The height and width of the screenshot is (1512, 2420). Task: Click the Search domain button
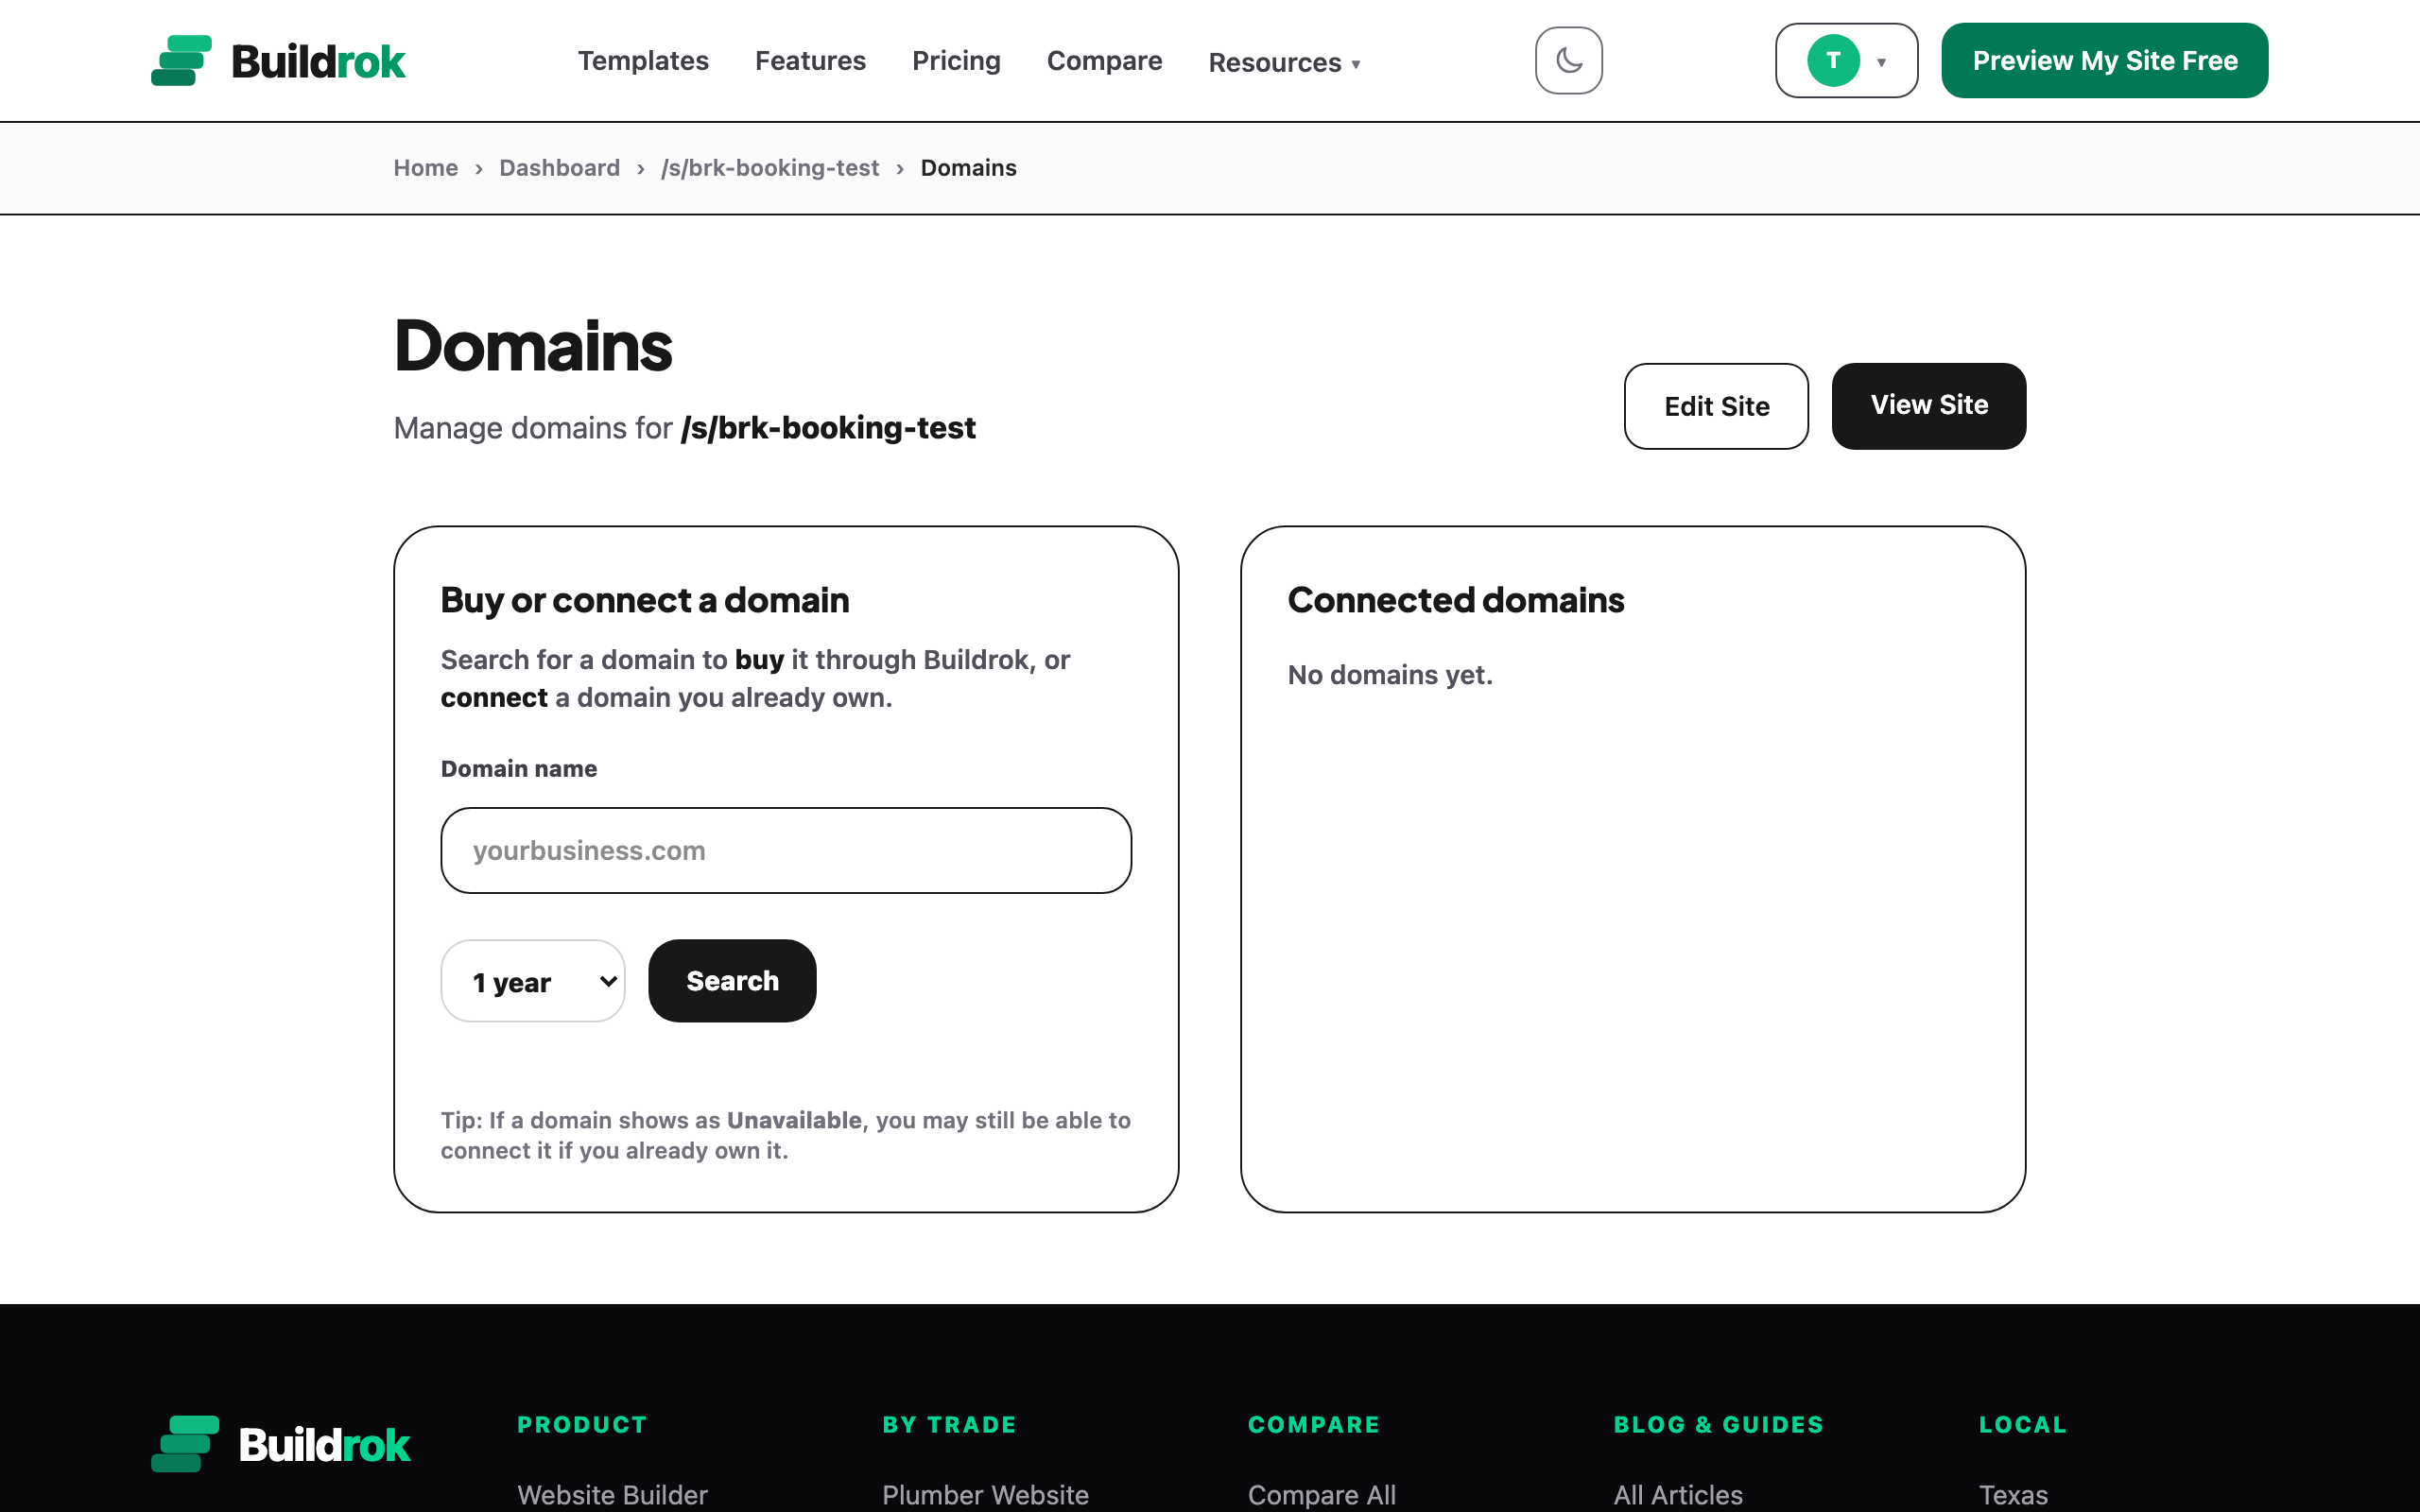732,981
